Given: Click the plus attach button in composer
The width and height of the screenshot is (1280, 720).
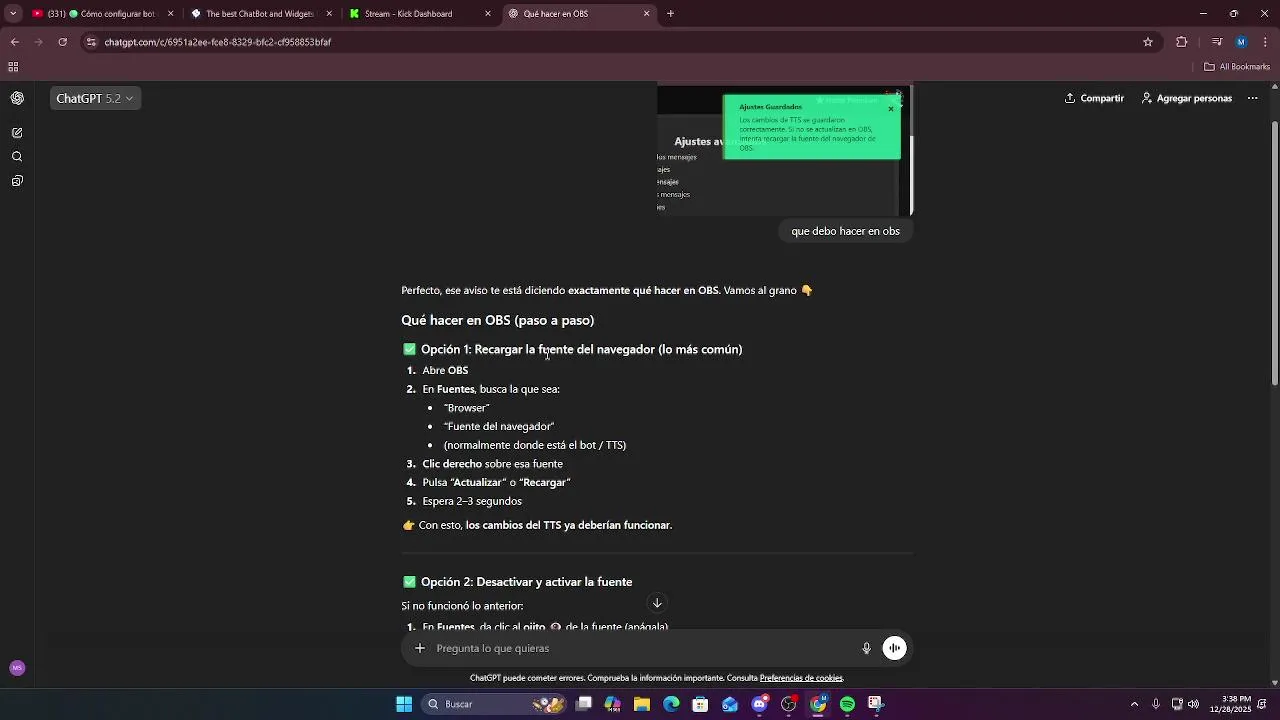Looking at the screenshot, I should pos(420,648).
